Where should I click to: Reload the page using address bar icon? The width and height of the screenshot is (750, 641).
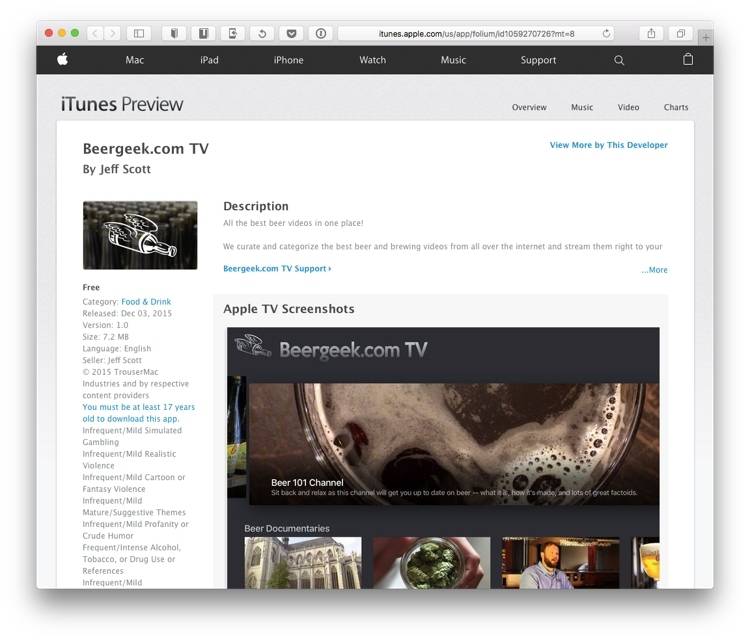[606, 33]
